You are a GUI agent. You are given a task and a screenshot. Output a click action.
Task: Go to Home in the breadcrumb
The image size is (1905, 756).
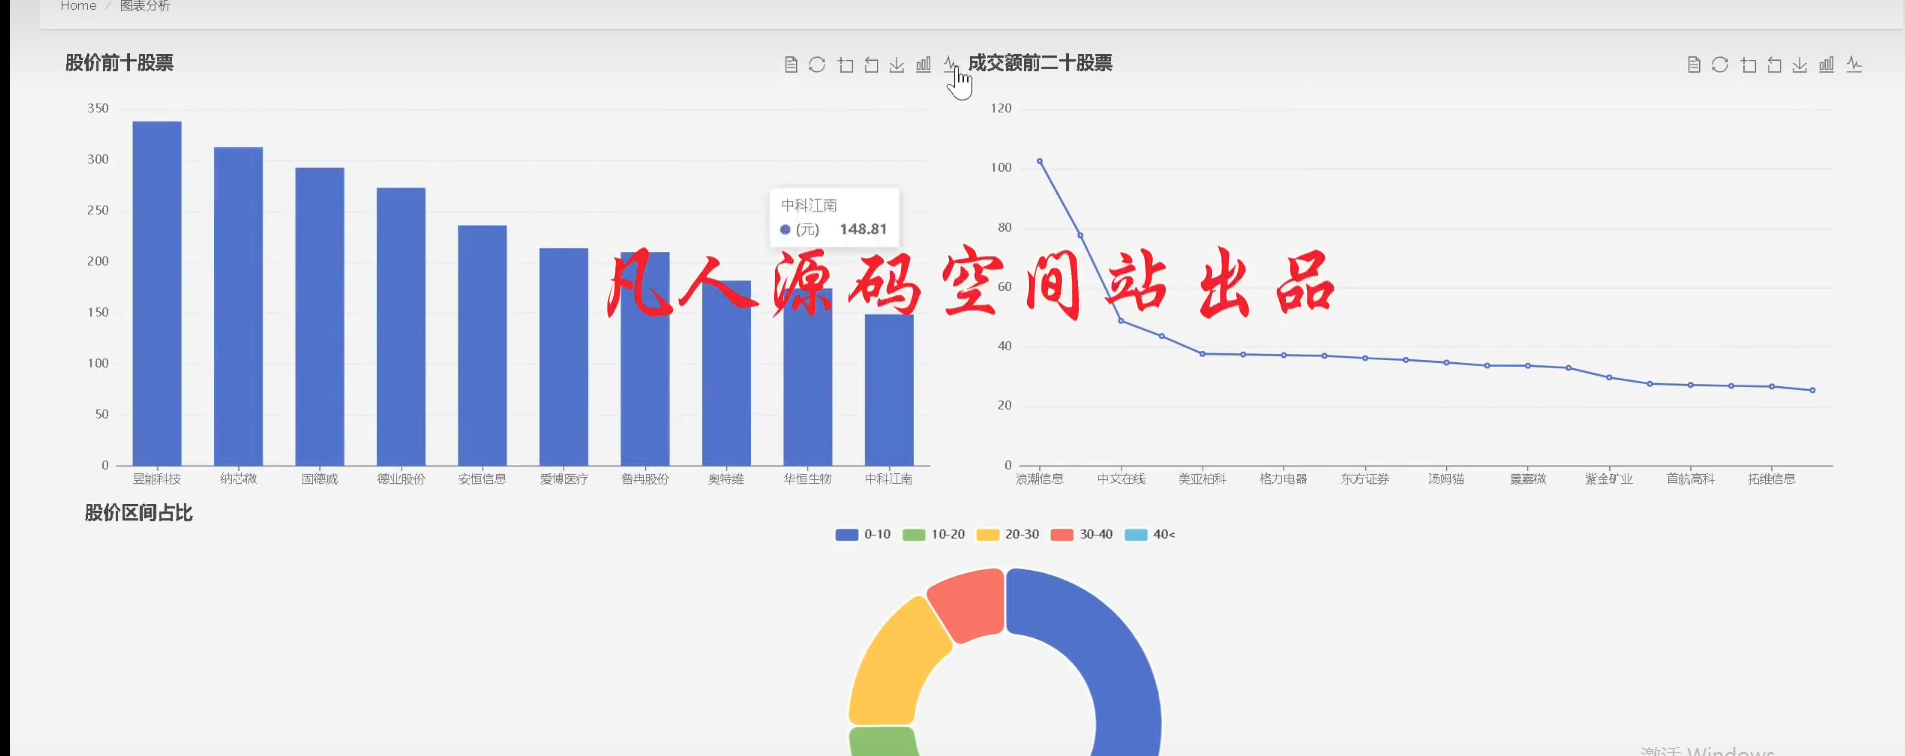coord(78,6)
